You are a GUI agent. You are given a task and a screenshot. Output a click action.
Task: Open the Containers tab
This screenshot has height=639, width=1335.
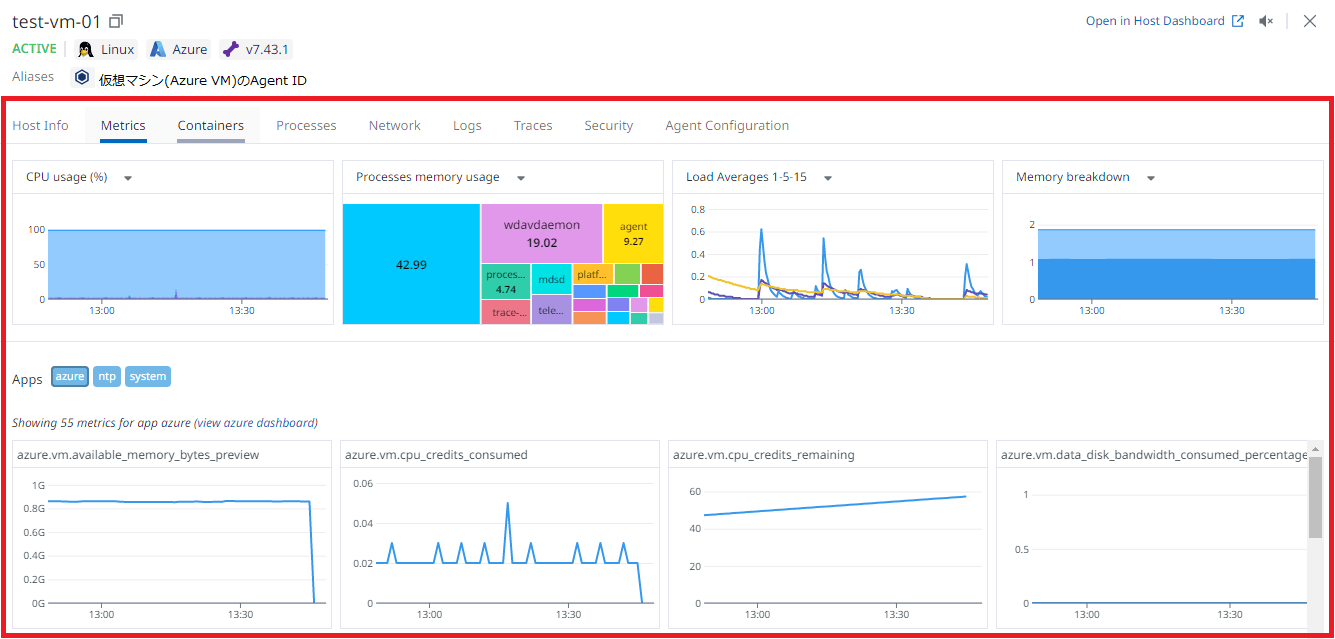(211, 125)
